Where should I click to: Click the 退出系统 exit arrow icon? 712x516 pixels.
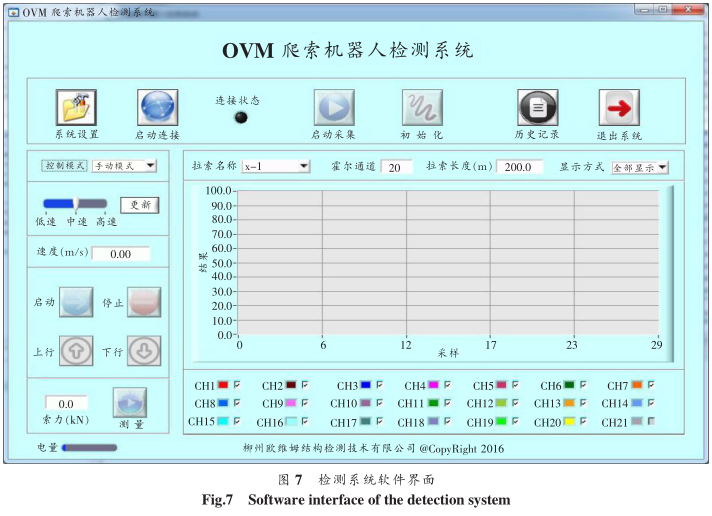pyautogui.click(x=619, y=107)
